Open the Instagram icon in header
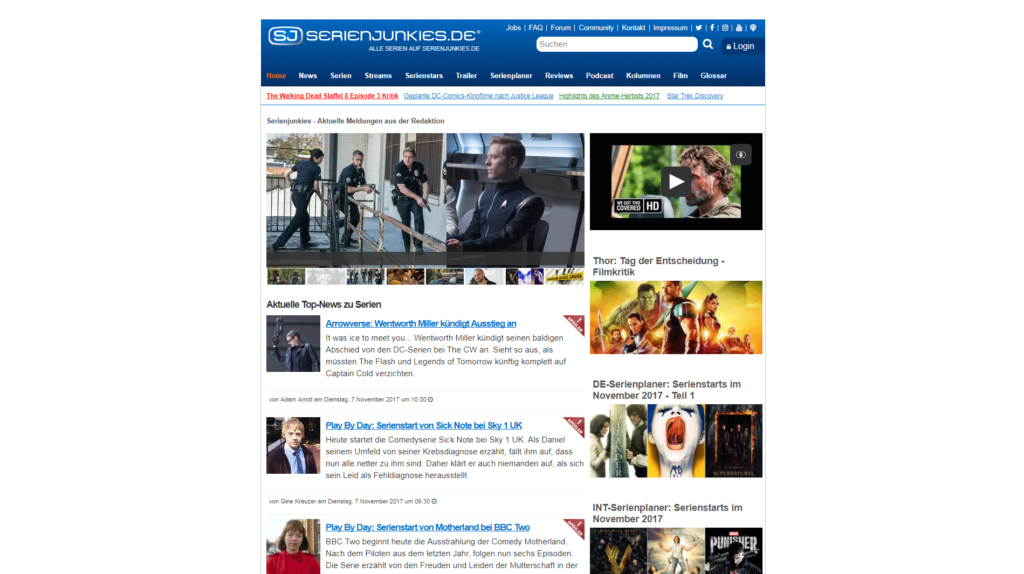Image resolution: width=1024 pixels, height=574 pixels. pyautogui.click(x=725, y=28)
